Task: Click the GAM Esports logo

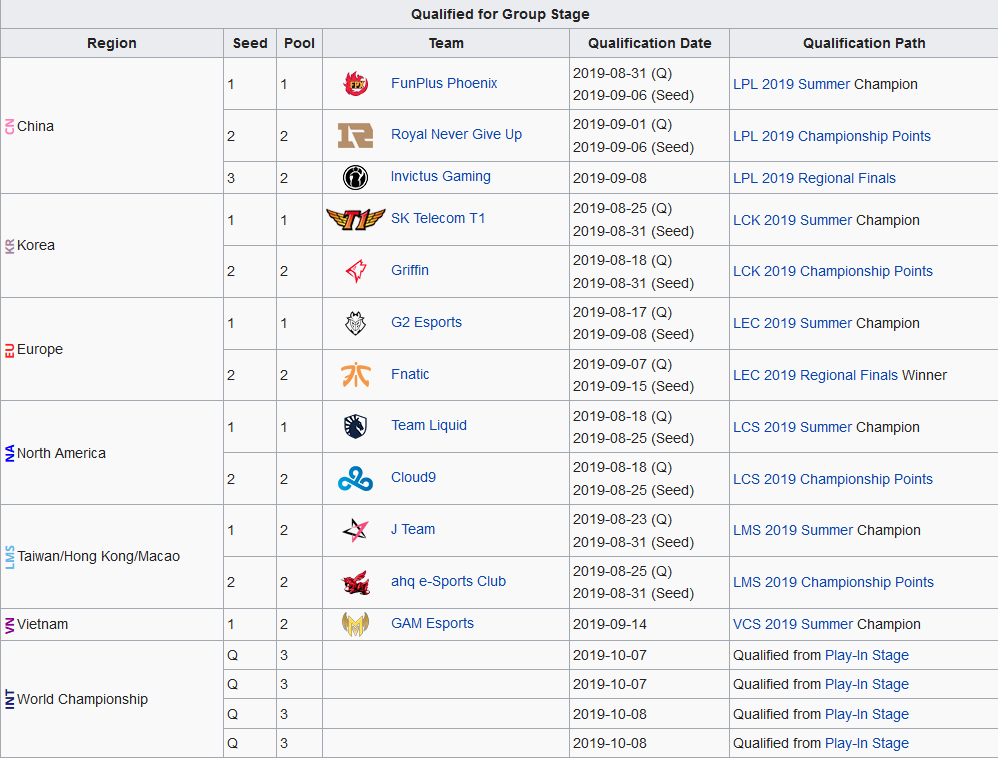Action: (355, 624)
